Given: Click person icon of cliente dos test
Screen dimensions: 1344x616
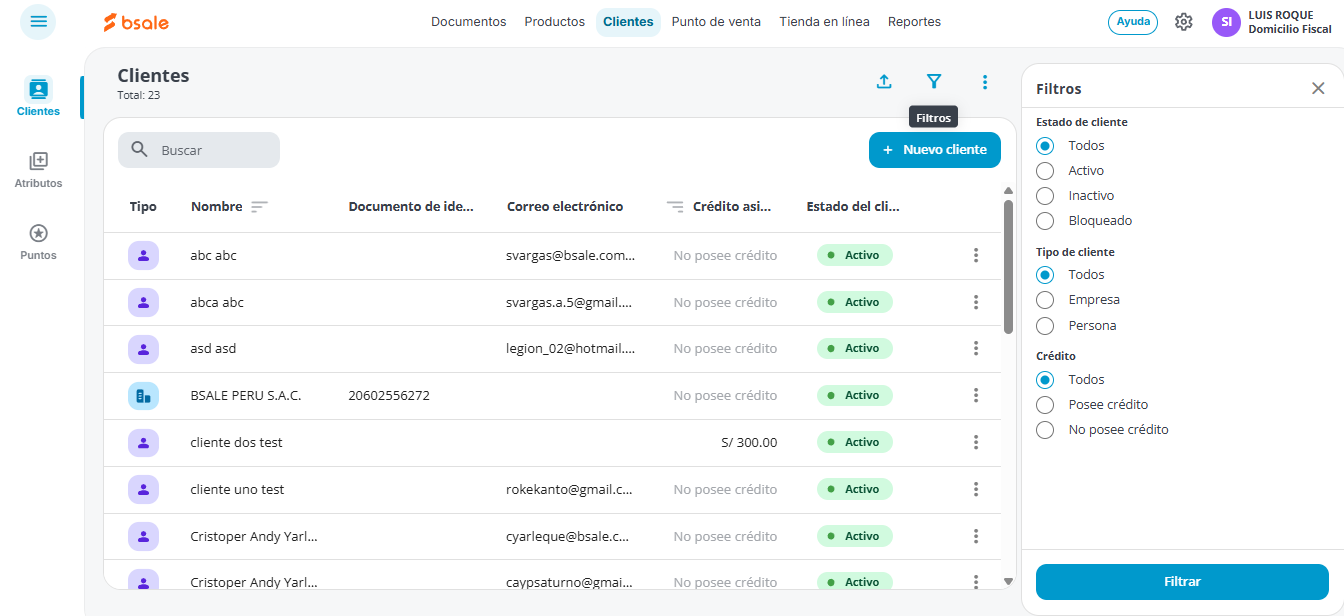Looking at the screenshot, I should click(x=143, y=443).
